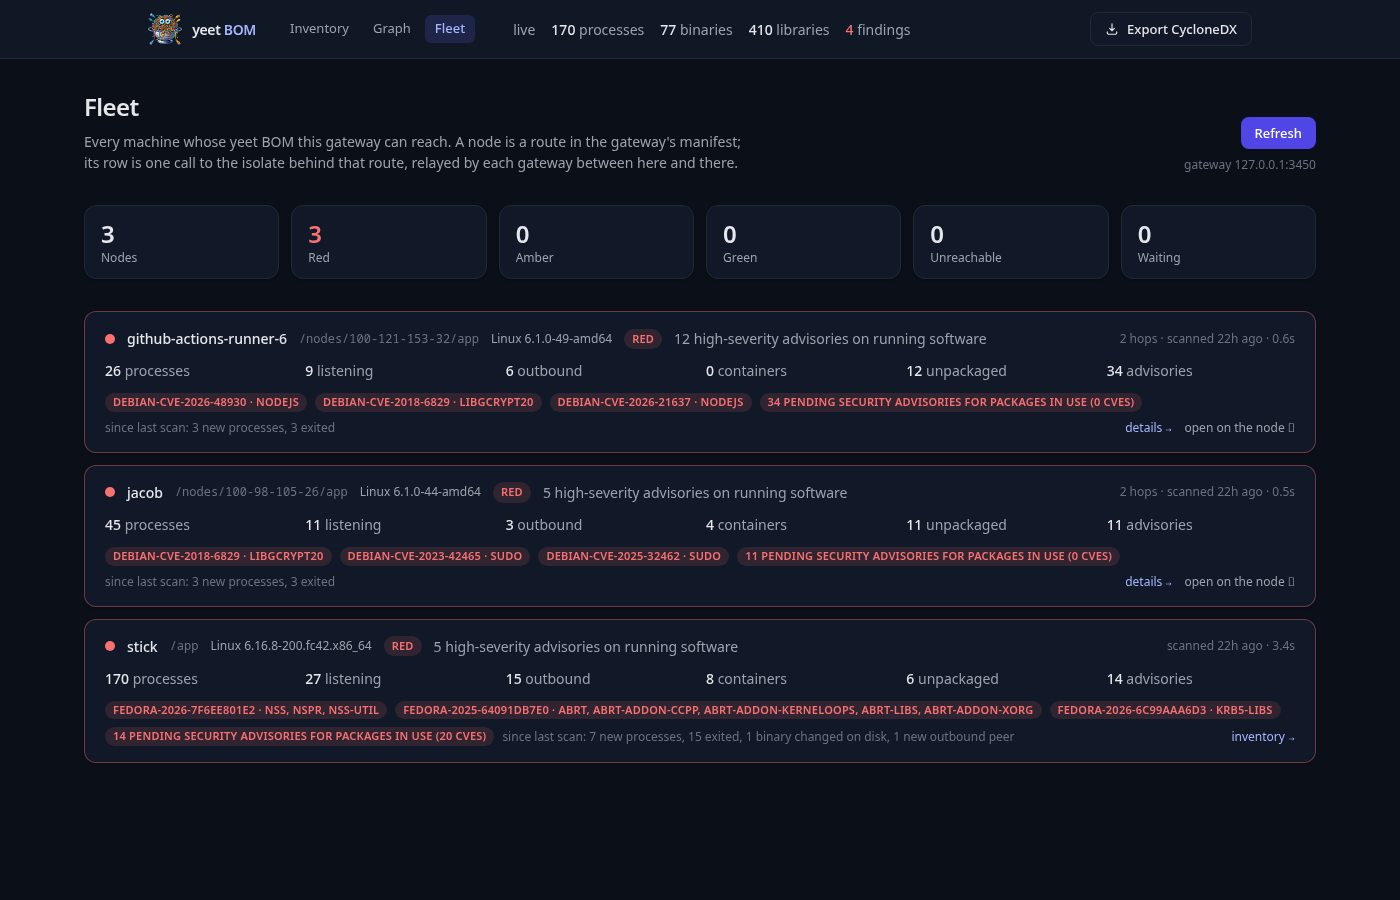1400x900 pixels.
Task: Click '11 listening' on jacob row
Action: (343, 525)
